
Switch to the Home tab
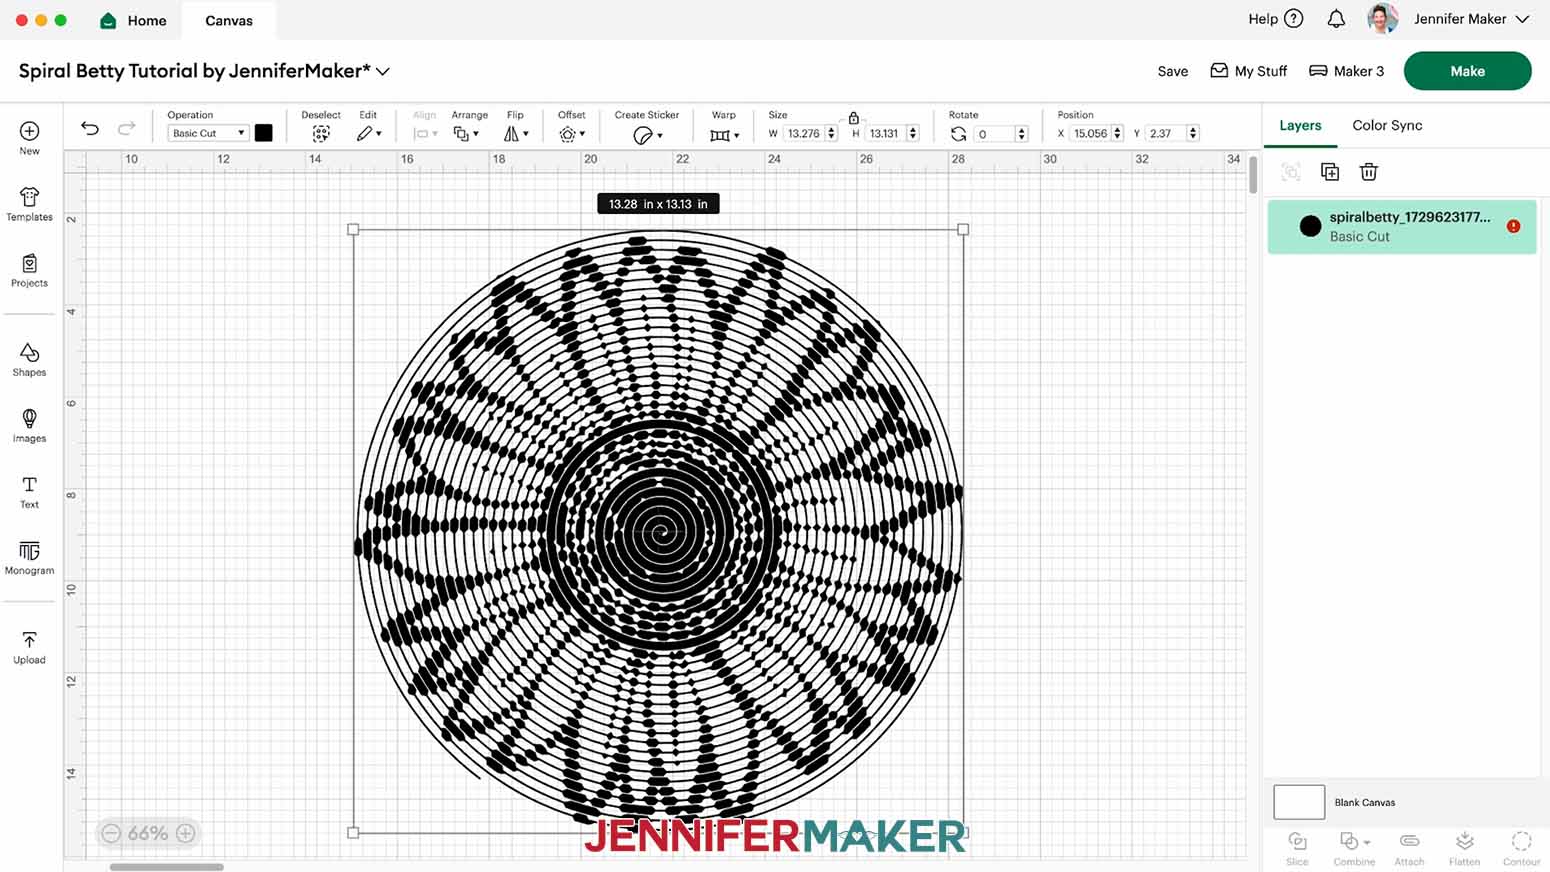(x=133, y=20)
